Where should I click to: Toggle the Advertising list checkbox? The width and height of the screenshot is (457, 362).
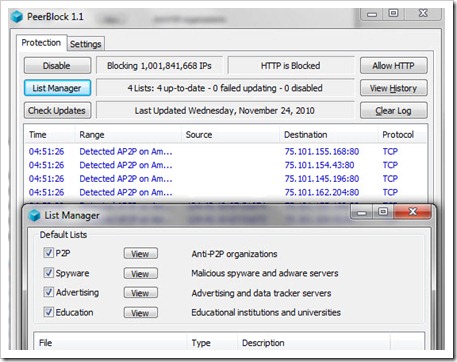point(48,292)
